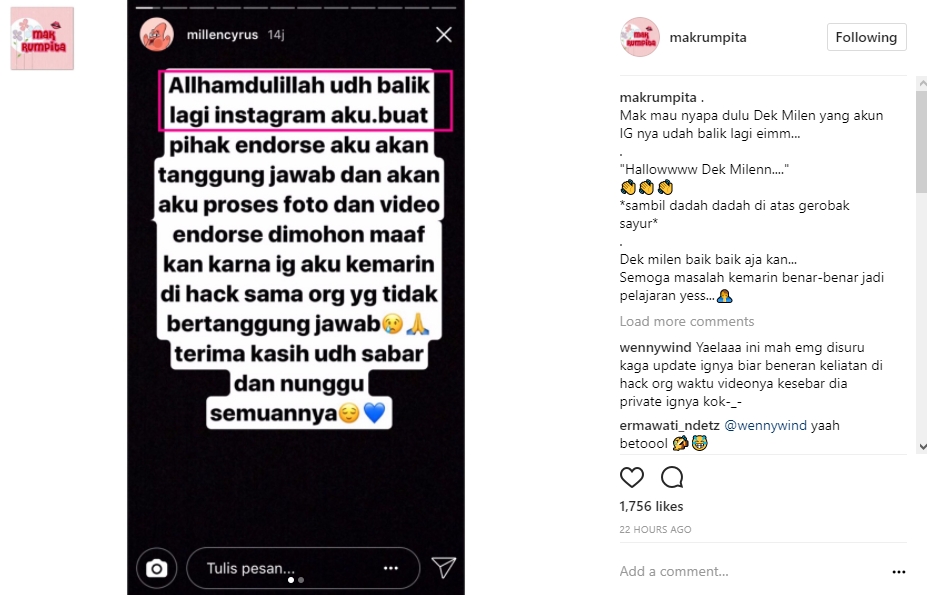The image size is (927, 595).
Task: Open the ermawati_ndetz commenter profile
Action: click(x=669, y=425)
